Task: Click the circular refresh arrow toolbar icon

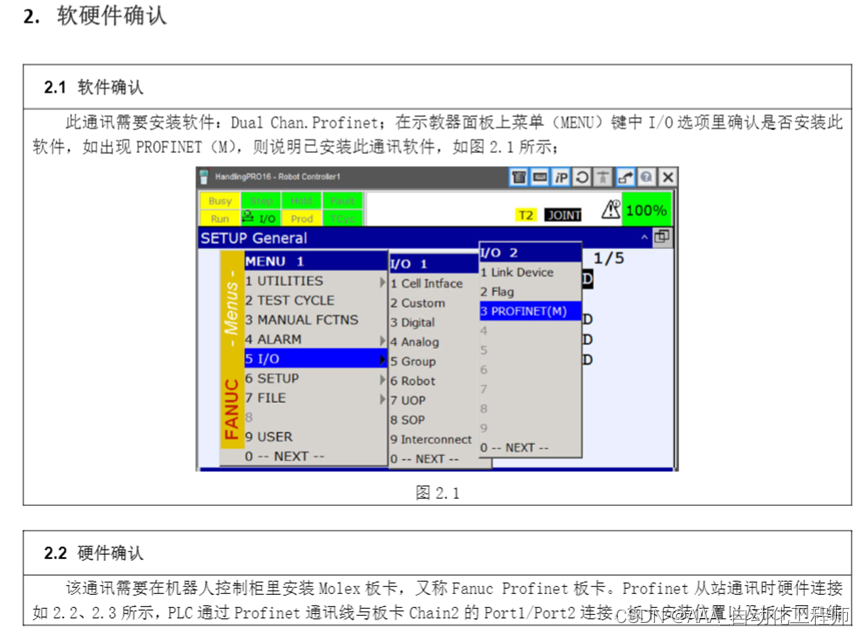Action: pyautogui.click(x=582, y=177)
